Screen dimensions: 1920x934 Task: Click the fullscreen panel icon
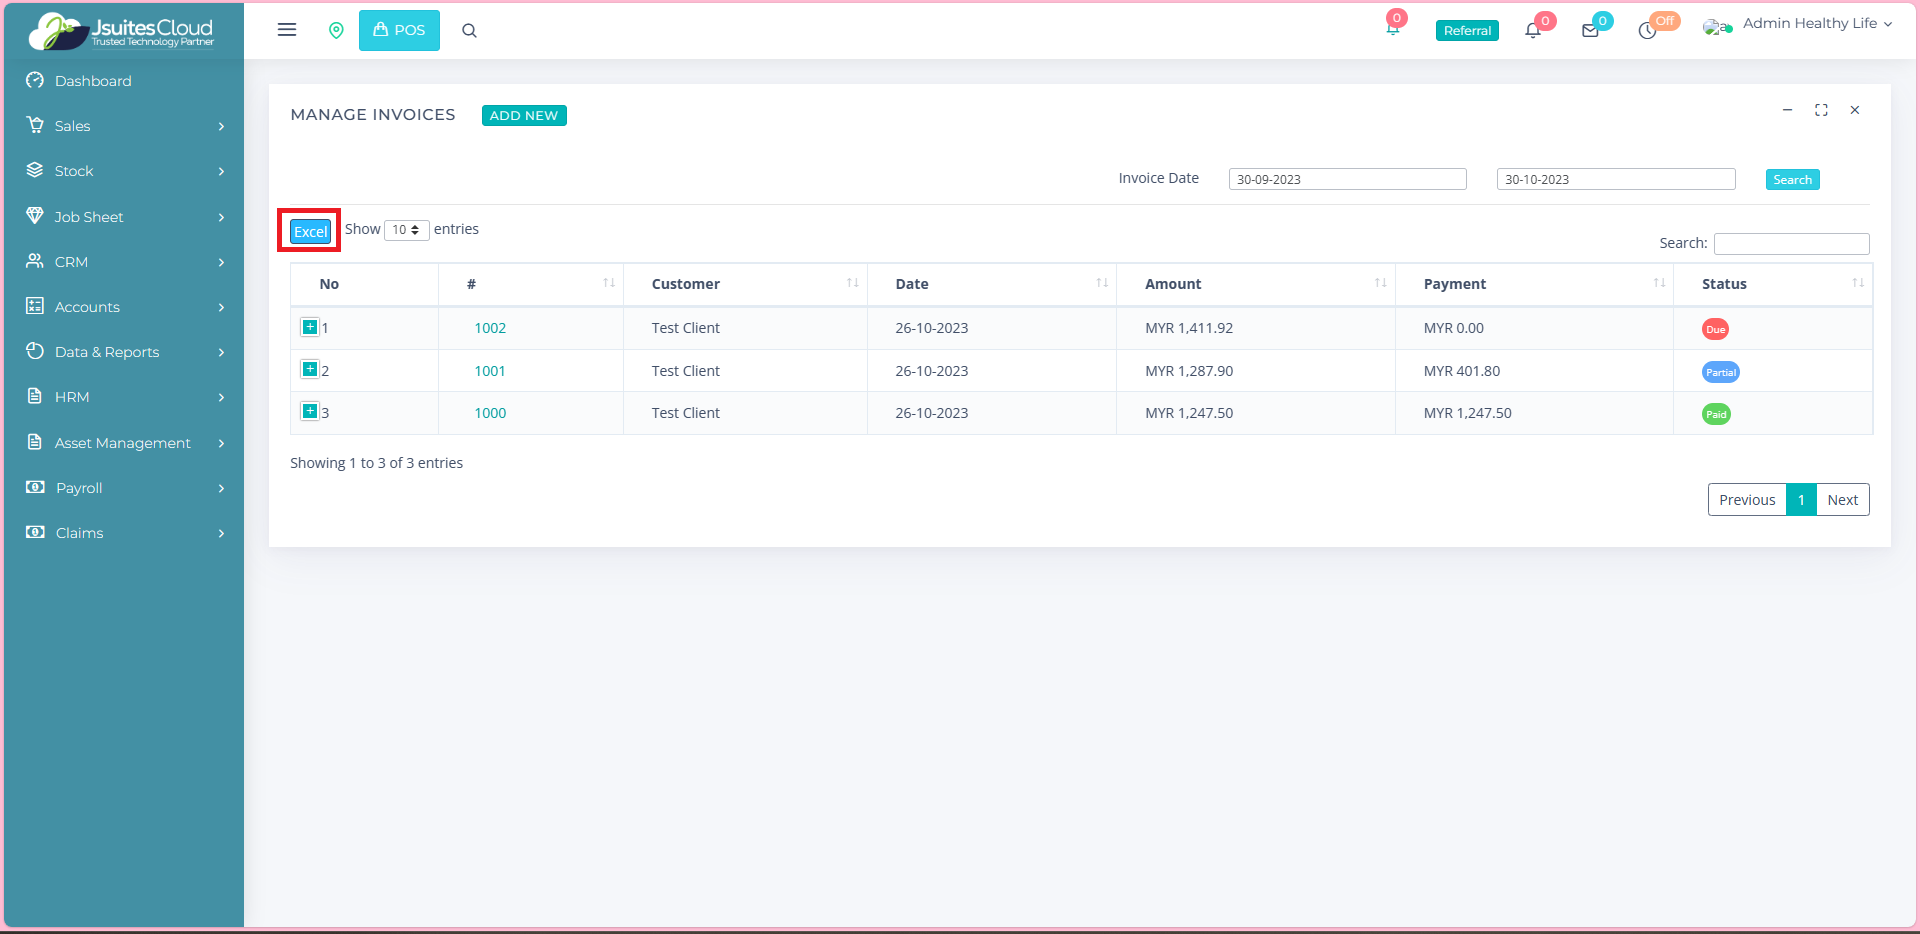point(1821,110)
